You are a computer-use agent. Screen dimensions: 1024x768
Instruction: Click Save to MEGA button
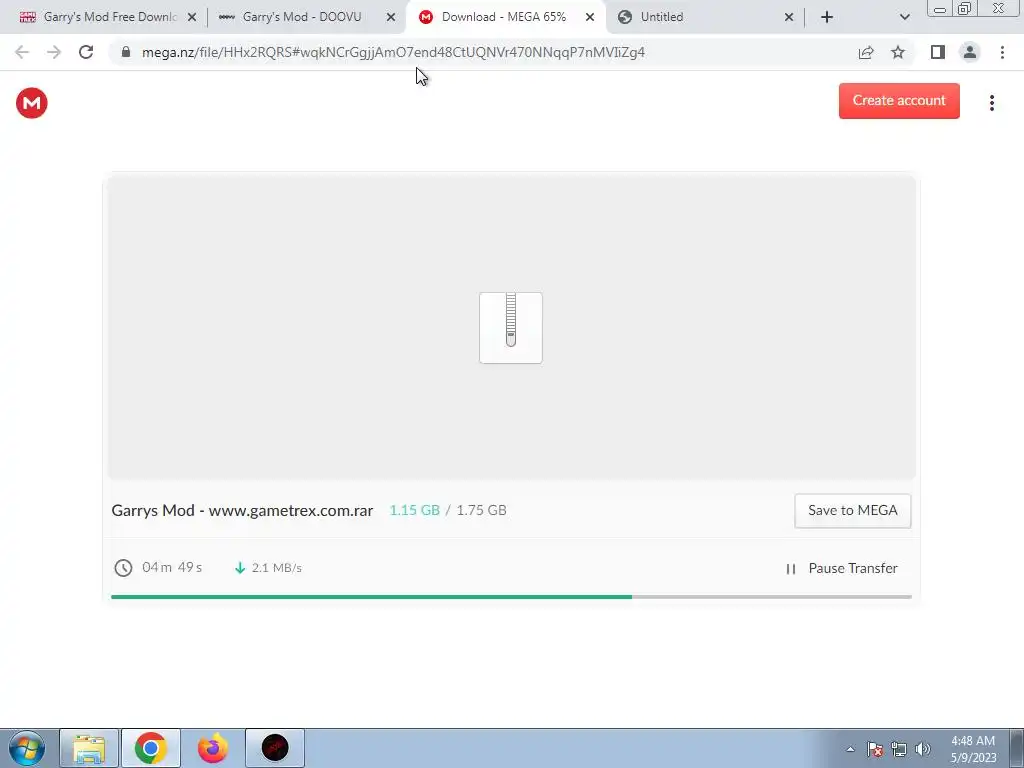coord(852,511)
